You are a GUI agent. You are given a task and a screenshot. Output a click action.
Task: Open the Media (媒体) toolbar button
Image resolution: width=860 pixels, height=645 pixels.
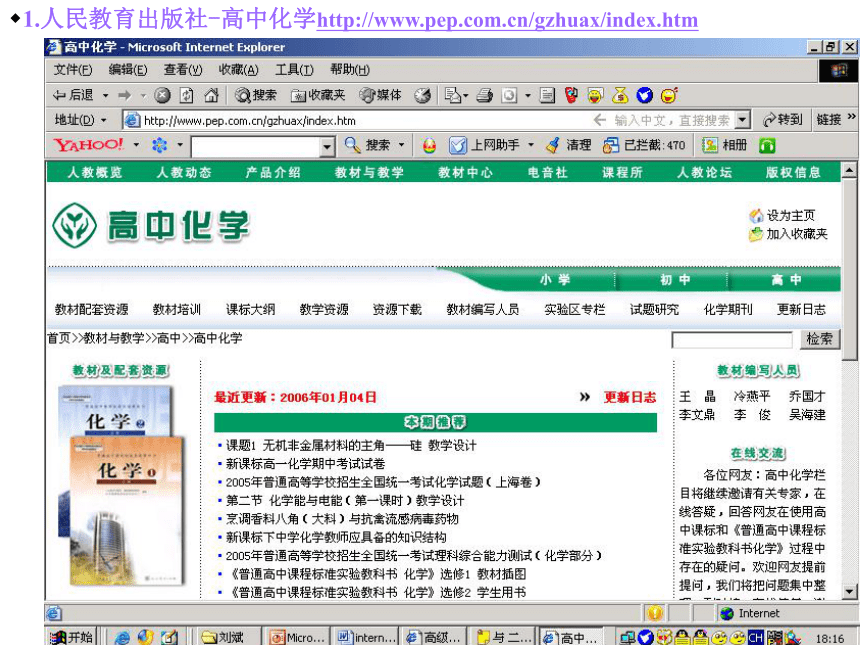point(380,95)
